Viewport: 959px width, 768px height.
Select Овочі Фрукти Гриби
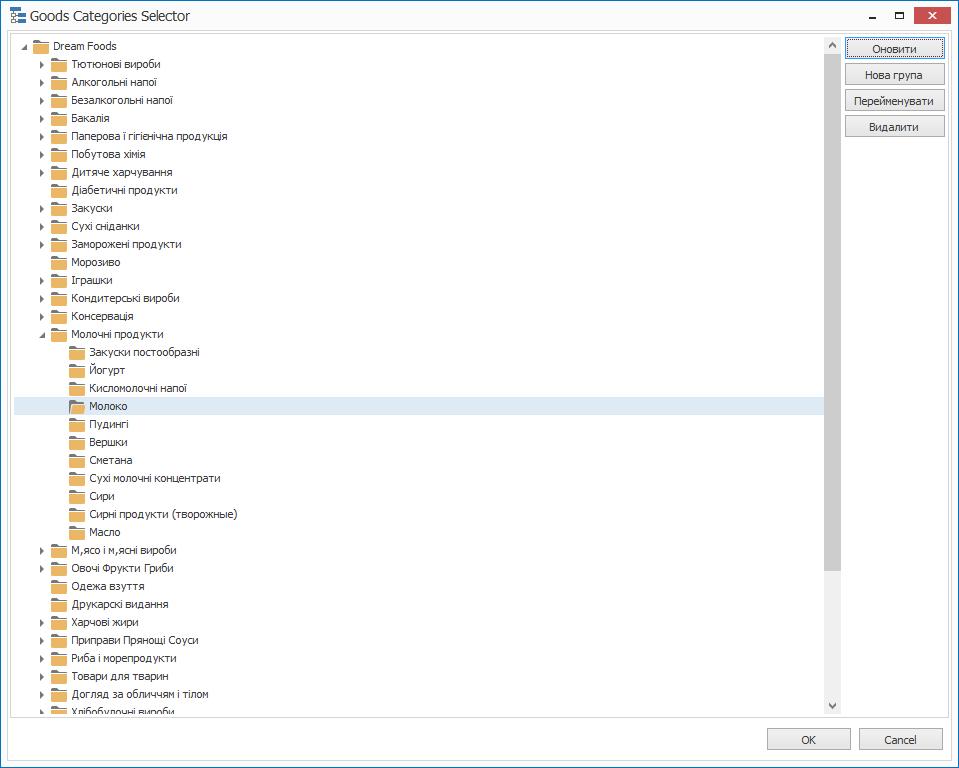pos(122,569)
